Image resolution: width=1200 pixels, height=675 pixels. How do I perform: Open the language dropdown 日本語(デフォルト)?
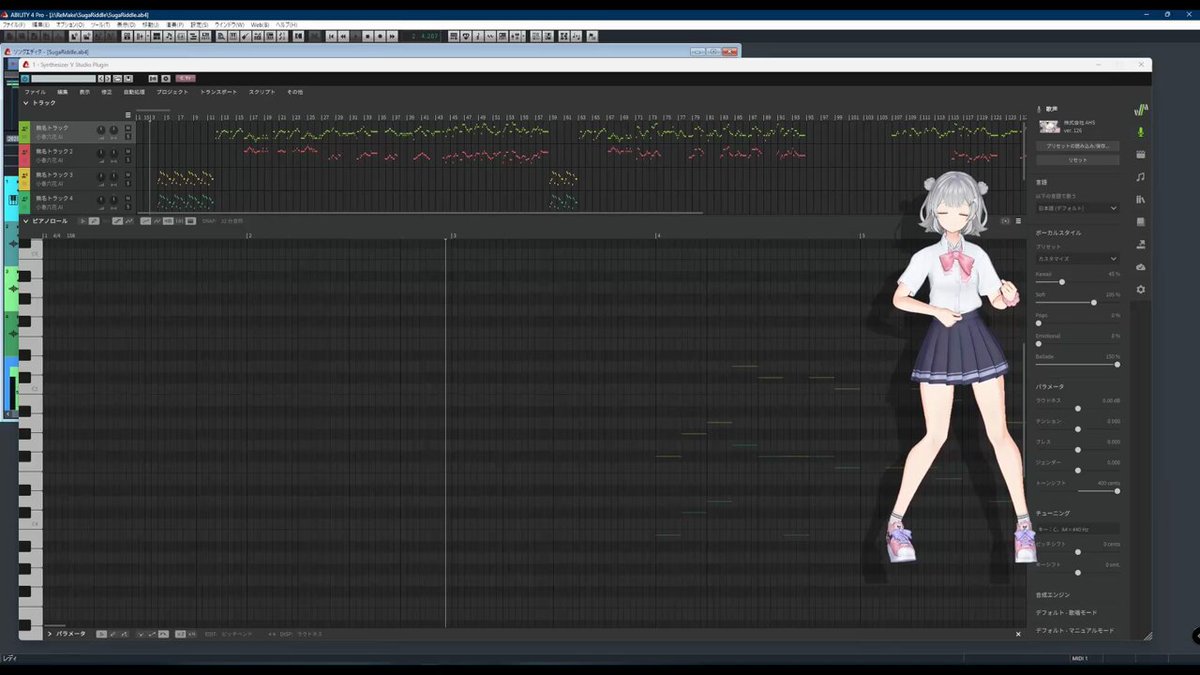pyautogui.click(x=1077, y=208)
